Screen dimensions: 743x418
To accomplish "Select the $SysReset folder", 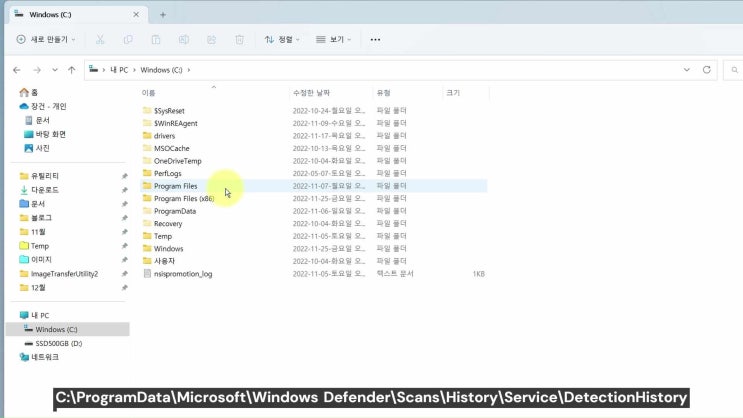I will 169,111.
